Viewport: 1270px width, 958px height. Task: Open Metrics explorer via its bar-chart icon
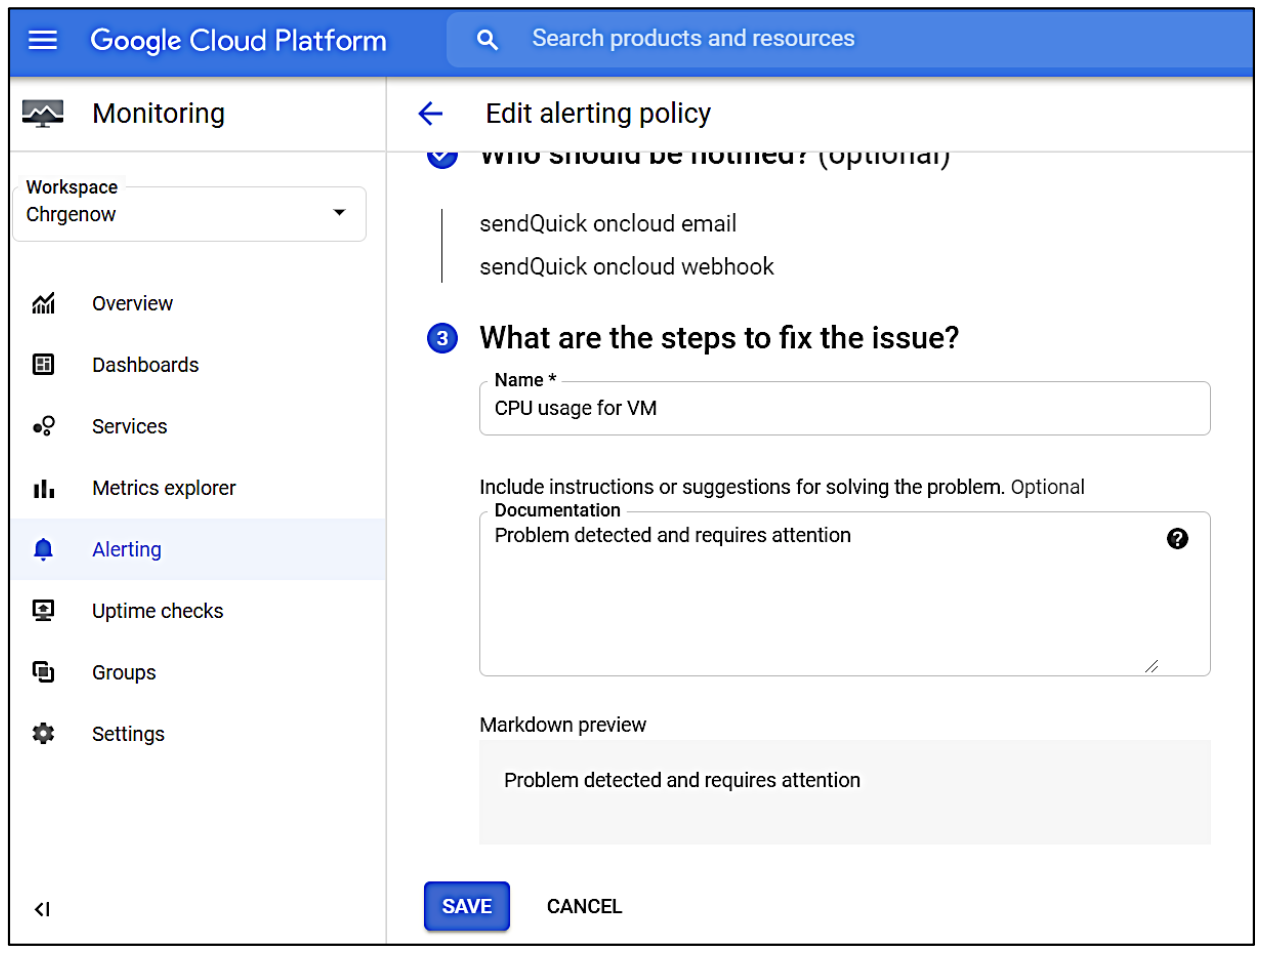coord(44,487)
